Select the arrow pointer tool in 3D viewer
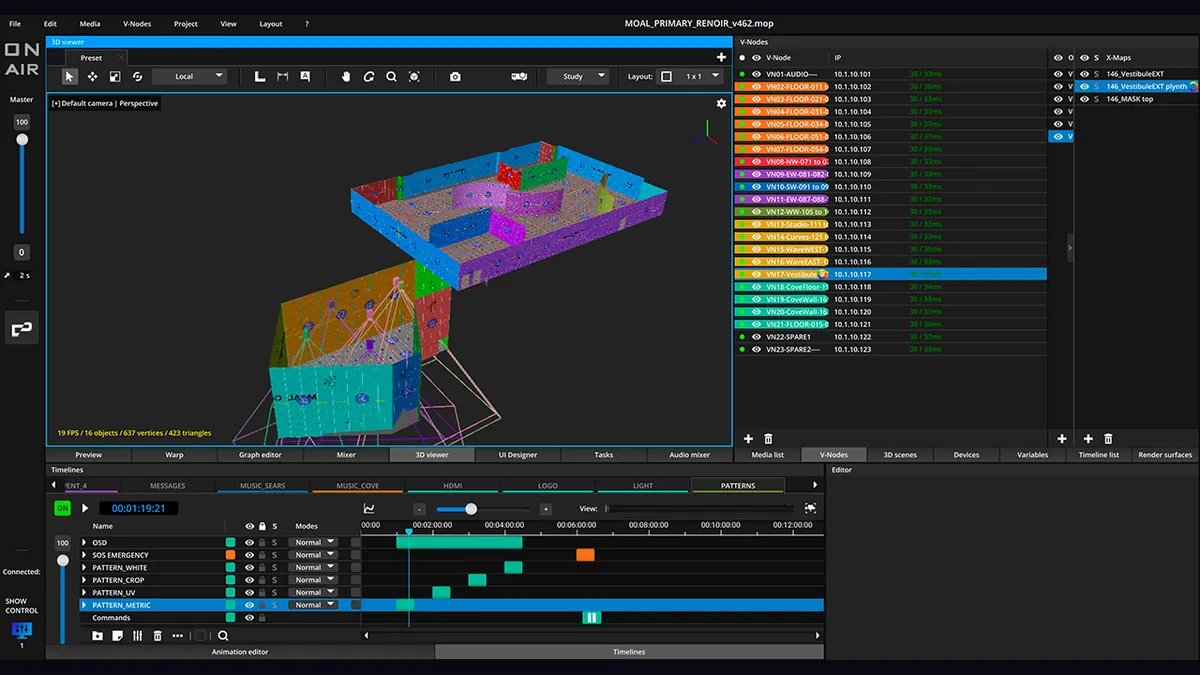The image size is (1200, 675). click(69, 76)
